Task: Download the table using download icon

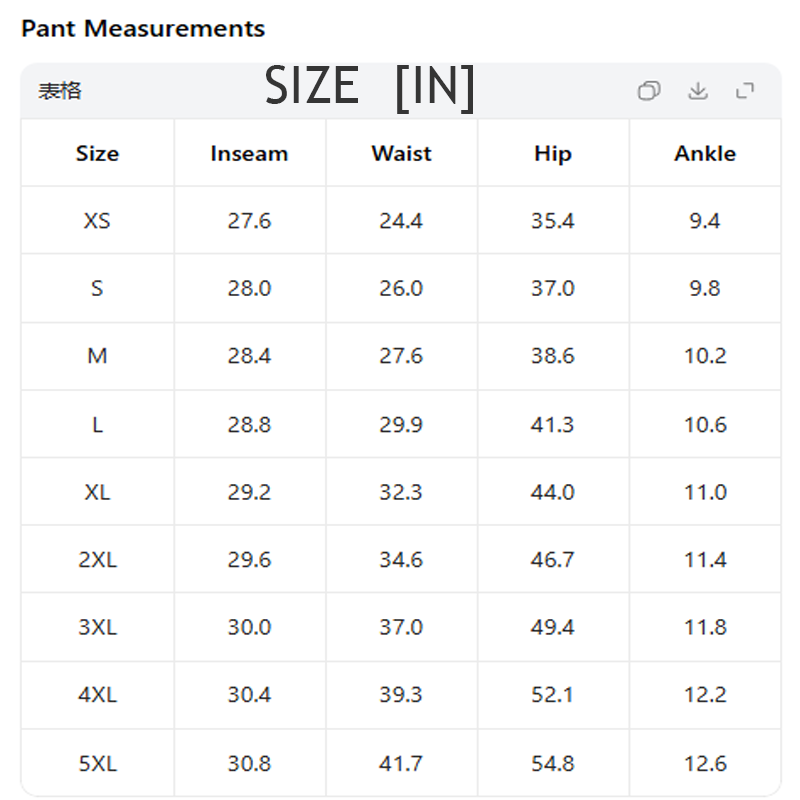Action: click(697, 91)
